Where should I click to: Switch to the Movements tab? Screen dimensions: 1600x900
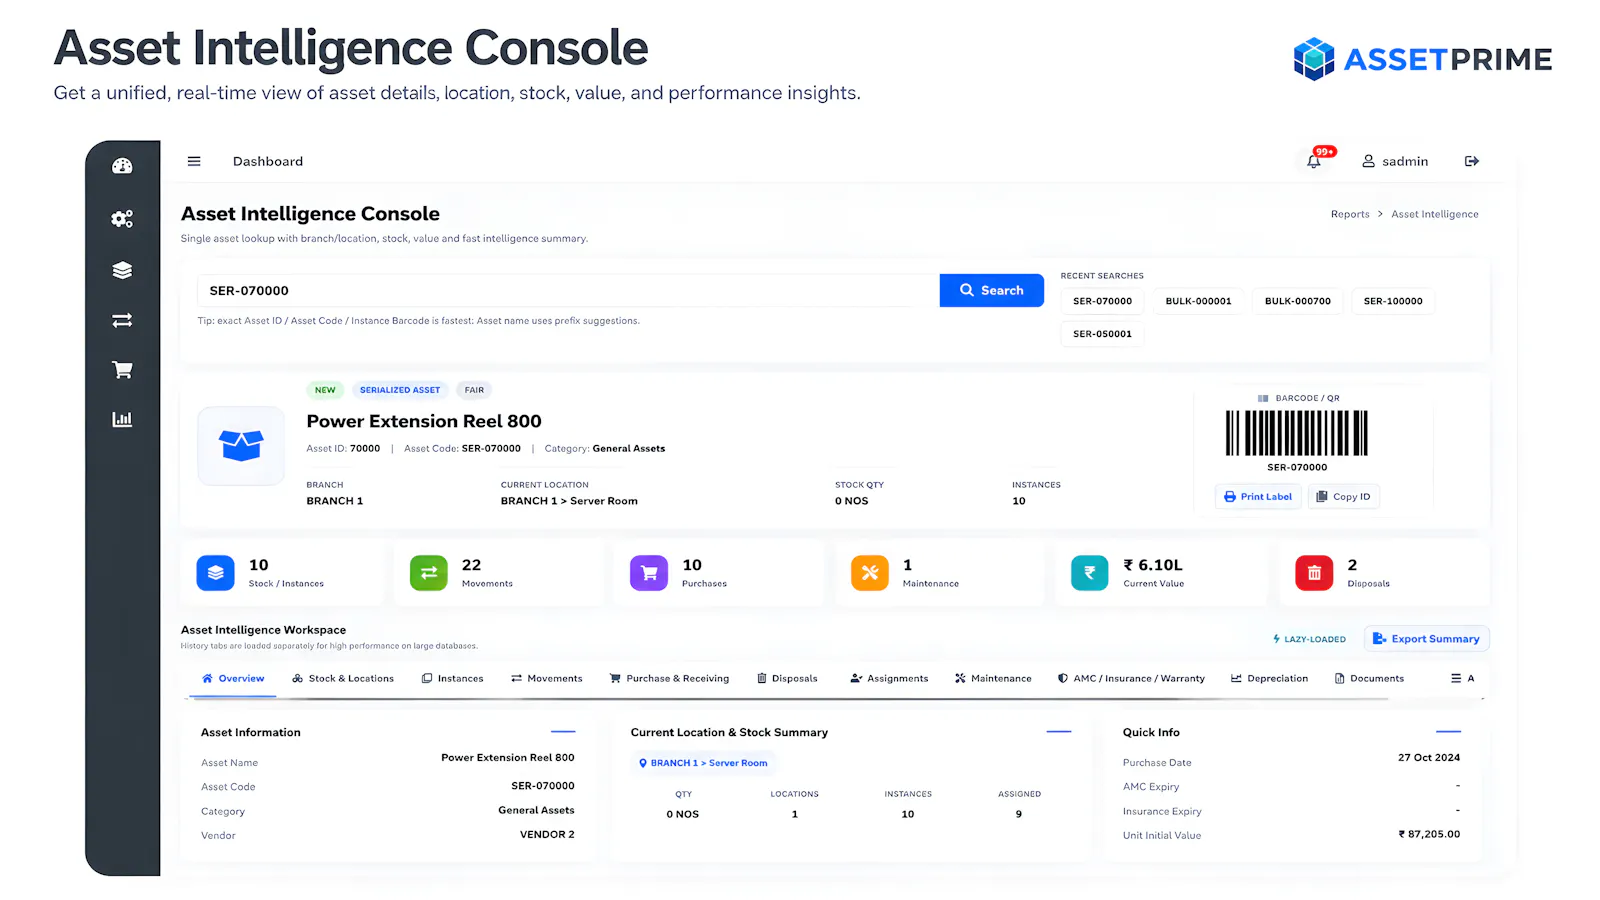[547, 678]
